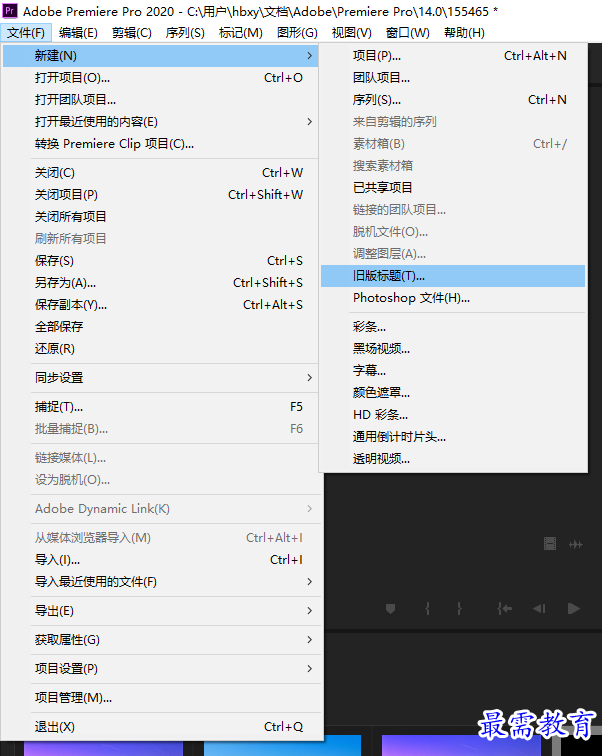Choose 关闭(C) menu entry
This screenshot has width=602, height=756.
(x=161, y=173)
